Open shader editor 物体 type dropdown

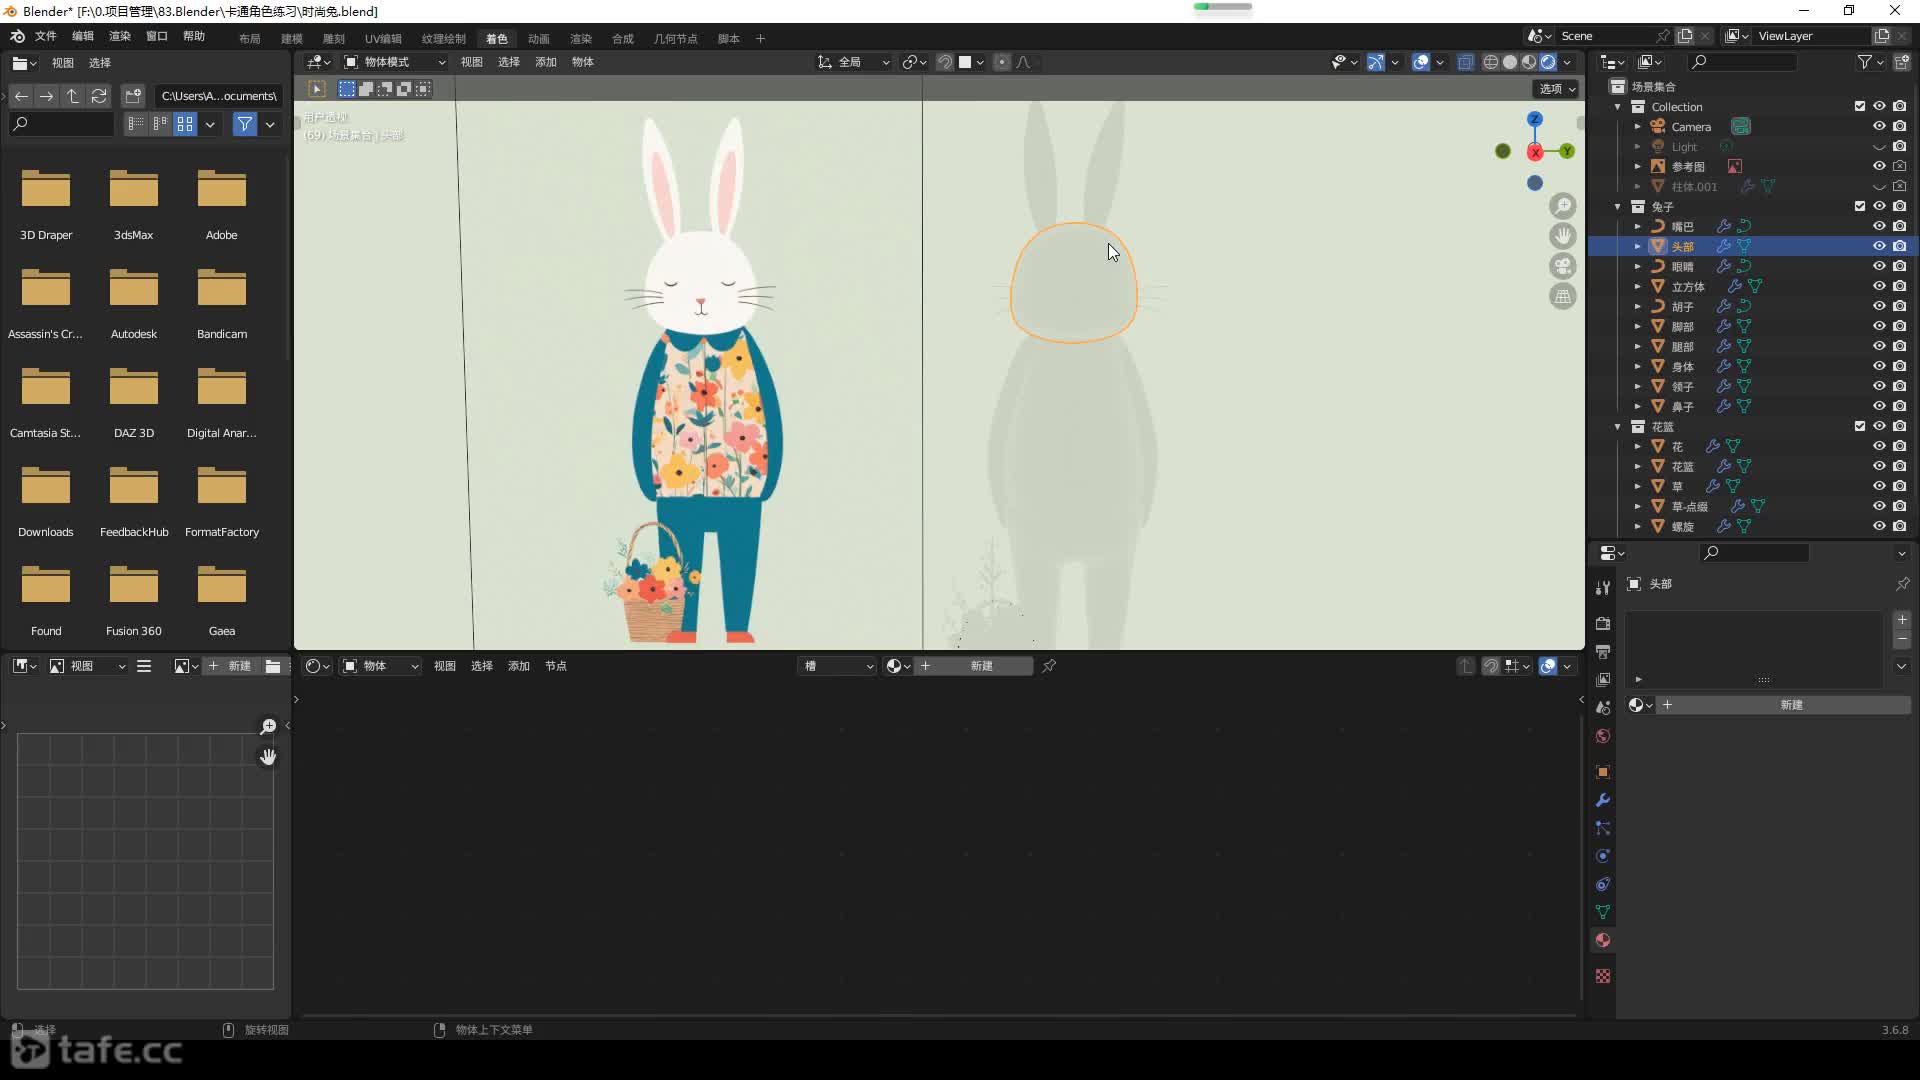pyautogui.click(x=381, y=666)
